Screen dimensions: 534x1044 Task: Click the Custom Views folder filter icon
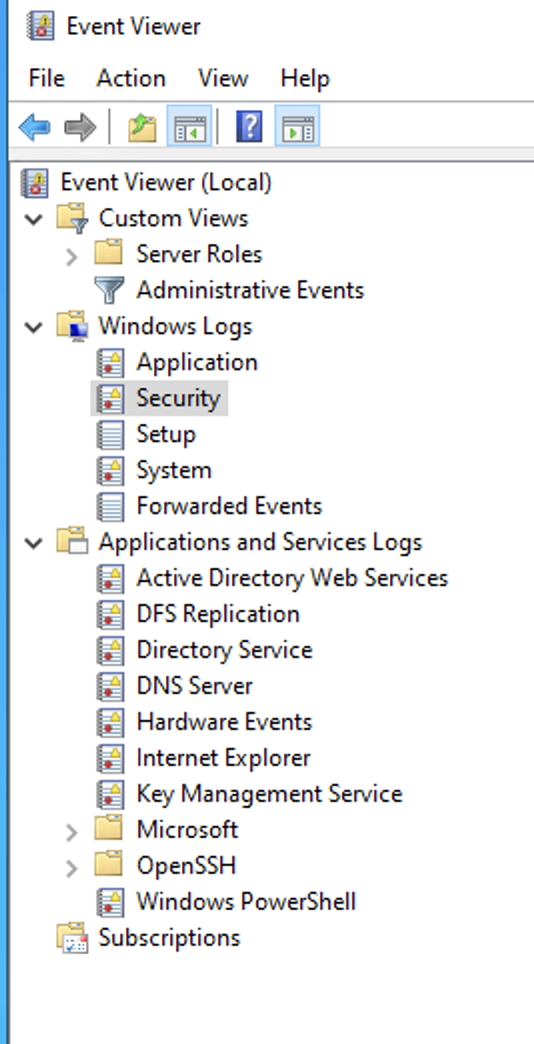pyautogui.click(x=72, y=218)
